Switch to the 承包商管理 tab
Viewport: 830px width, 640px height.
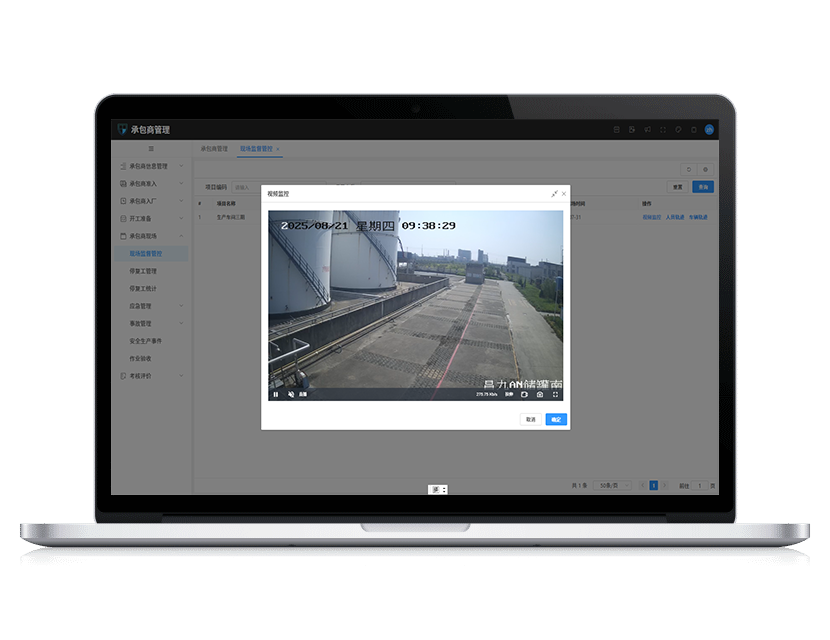pyautogui.click(x=214, y=148)
